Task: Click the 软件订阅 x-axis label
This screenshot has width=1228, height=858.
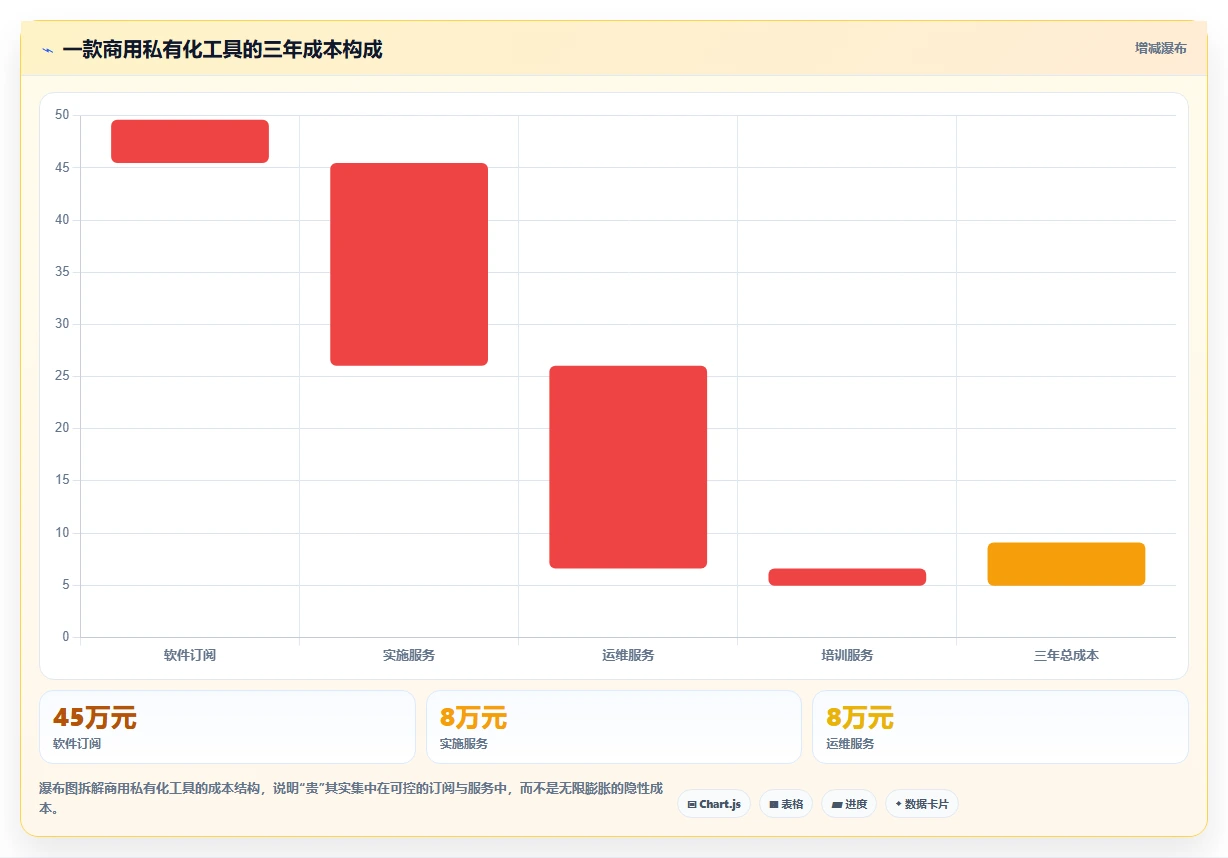Action: (190, 655)
